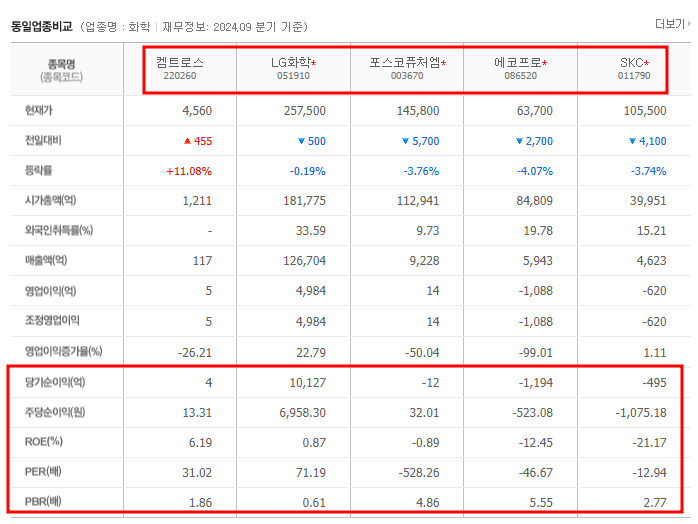Open the SKC 011790 stock link

pyautogui.click(x=634, y=68)
